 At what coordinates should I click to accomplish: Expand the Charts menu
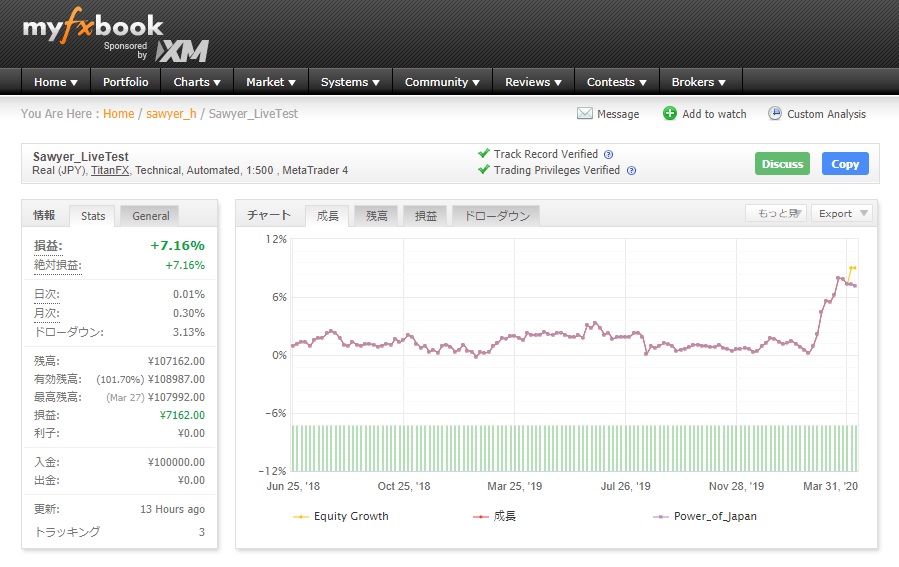(197, 82)
